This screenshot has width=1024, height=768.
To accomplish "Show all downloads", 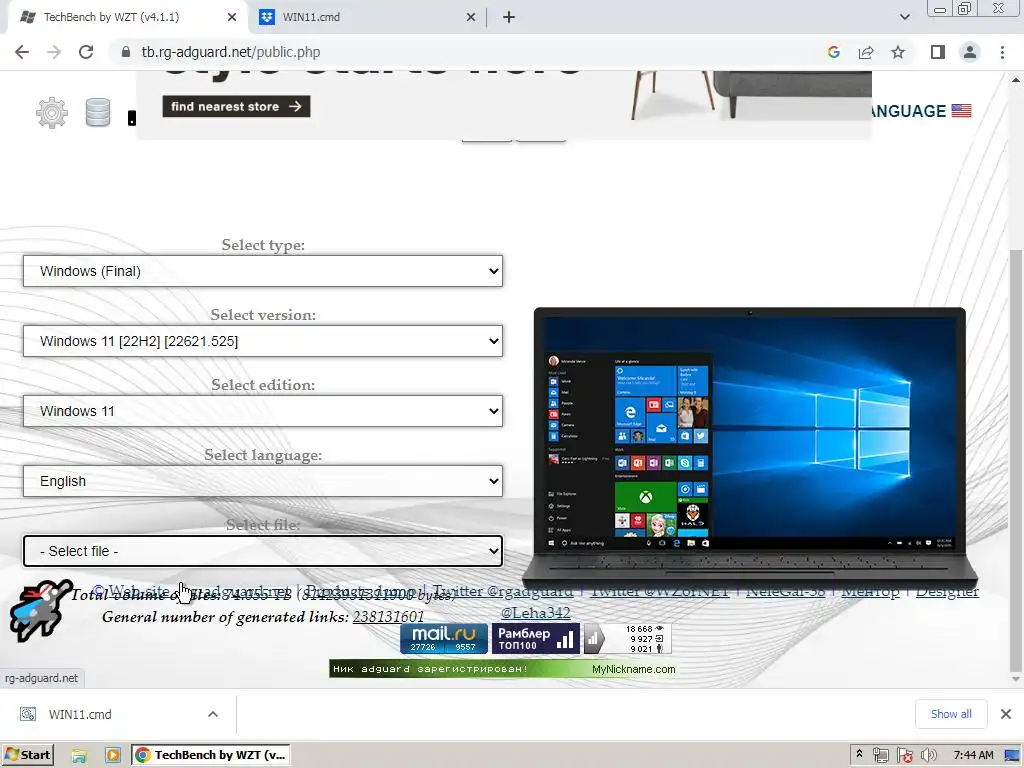I will (951, 714).
